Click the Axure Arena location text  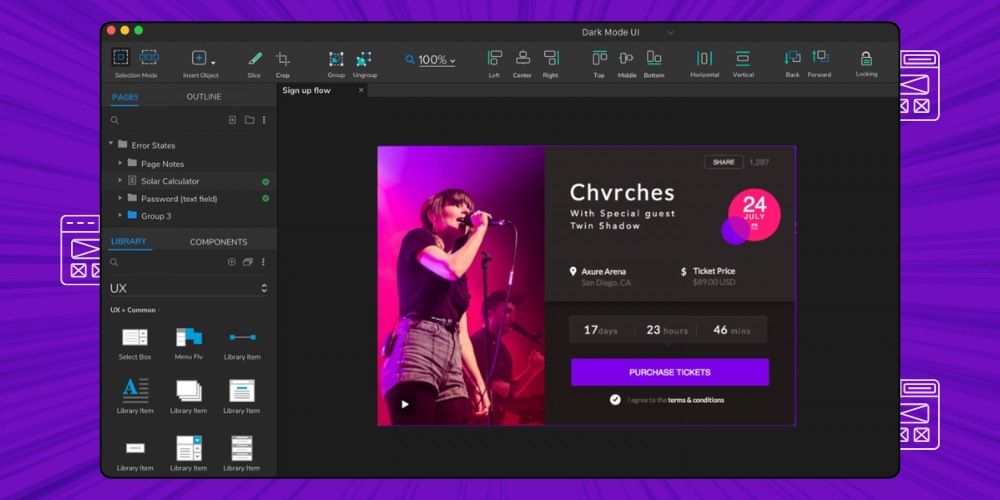click(x=603, y=272)
